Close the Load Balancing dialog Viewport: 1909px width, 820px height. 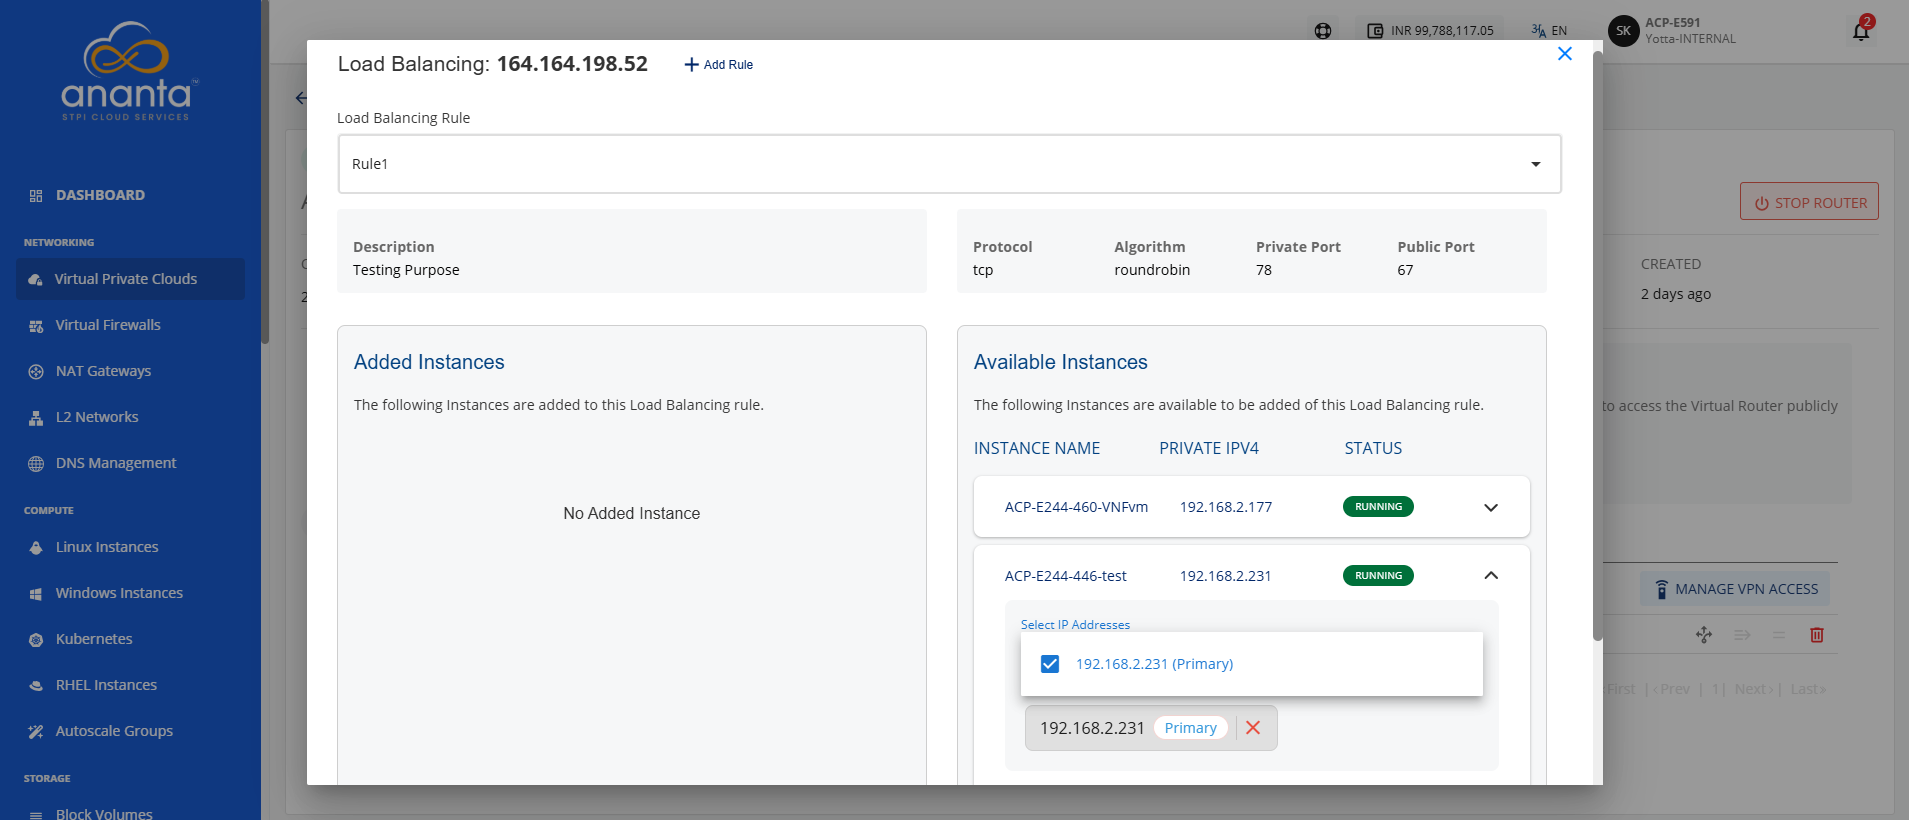point(1565,54)
